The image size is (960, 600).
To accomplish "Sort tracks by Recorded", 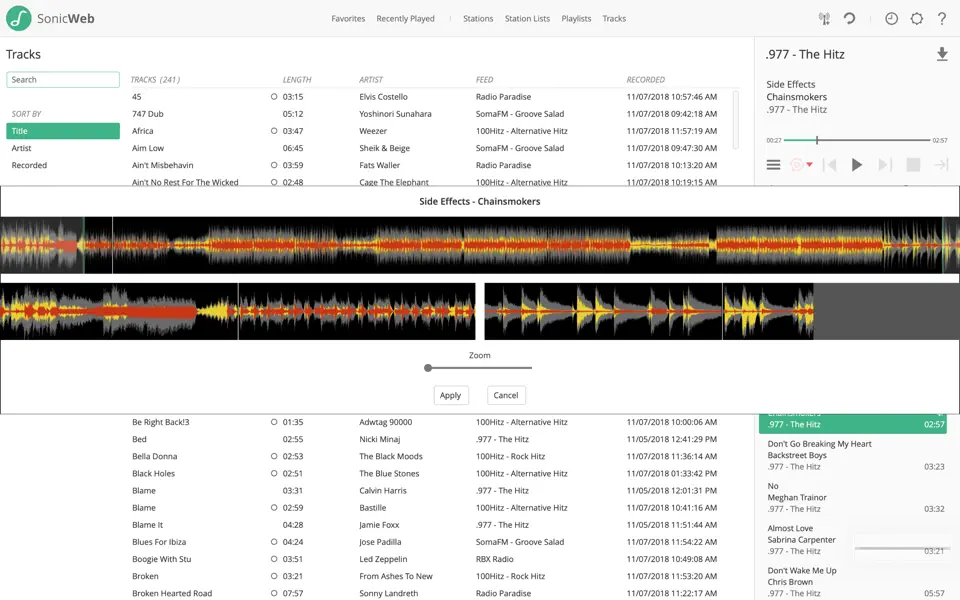I will pos(29,165).
